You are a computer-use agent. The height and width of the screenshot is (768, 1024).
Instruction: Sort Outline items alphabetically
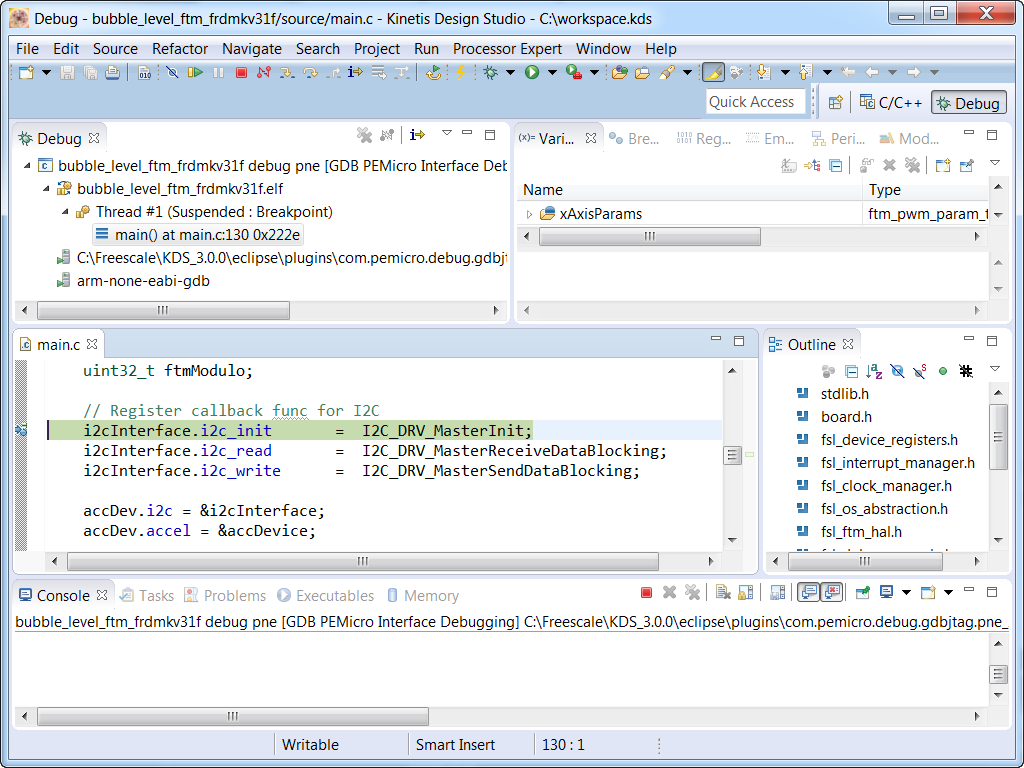(875, 371)
